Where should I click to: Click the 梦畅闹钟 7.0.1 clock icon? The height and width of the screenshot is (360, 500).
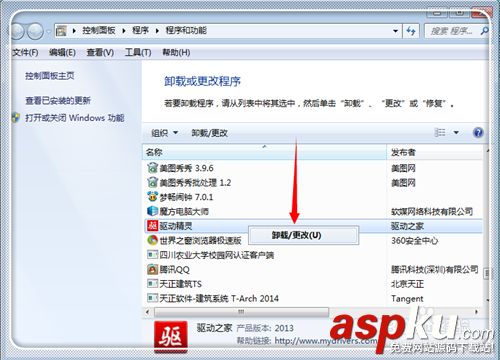click(152, 197)
